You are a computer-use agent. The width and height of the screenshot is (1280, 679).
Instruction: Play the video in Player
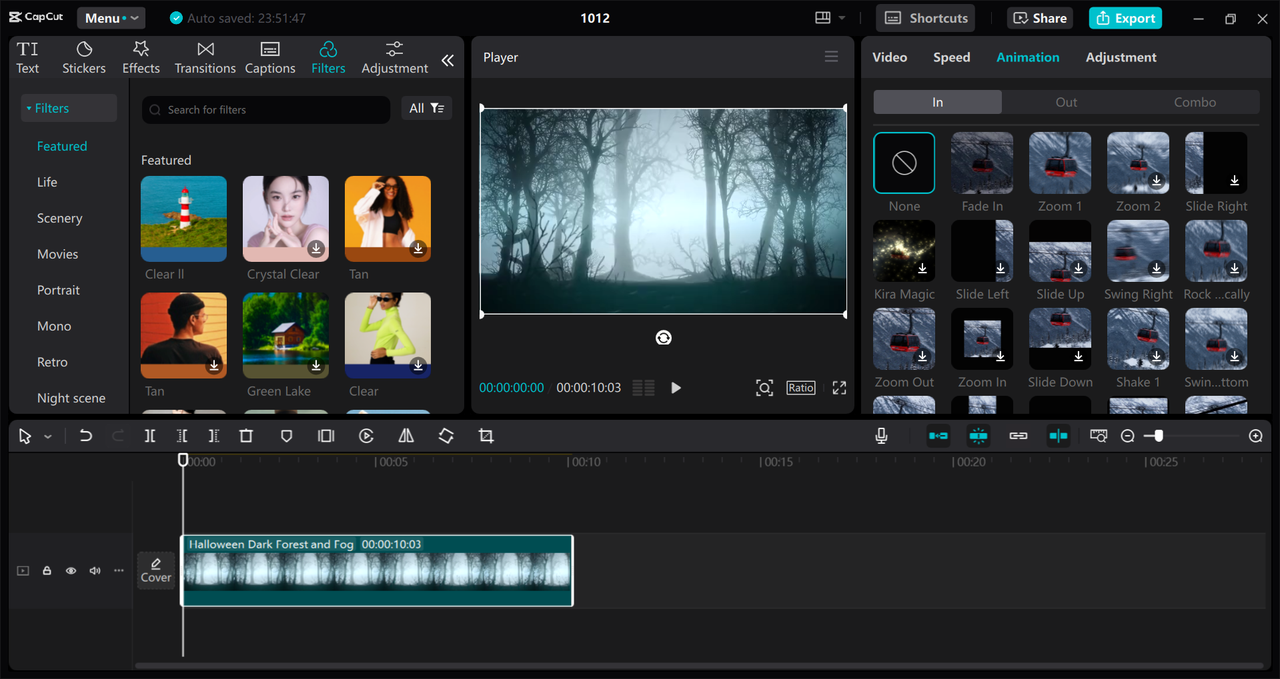676,388
